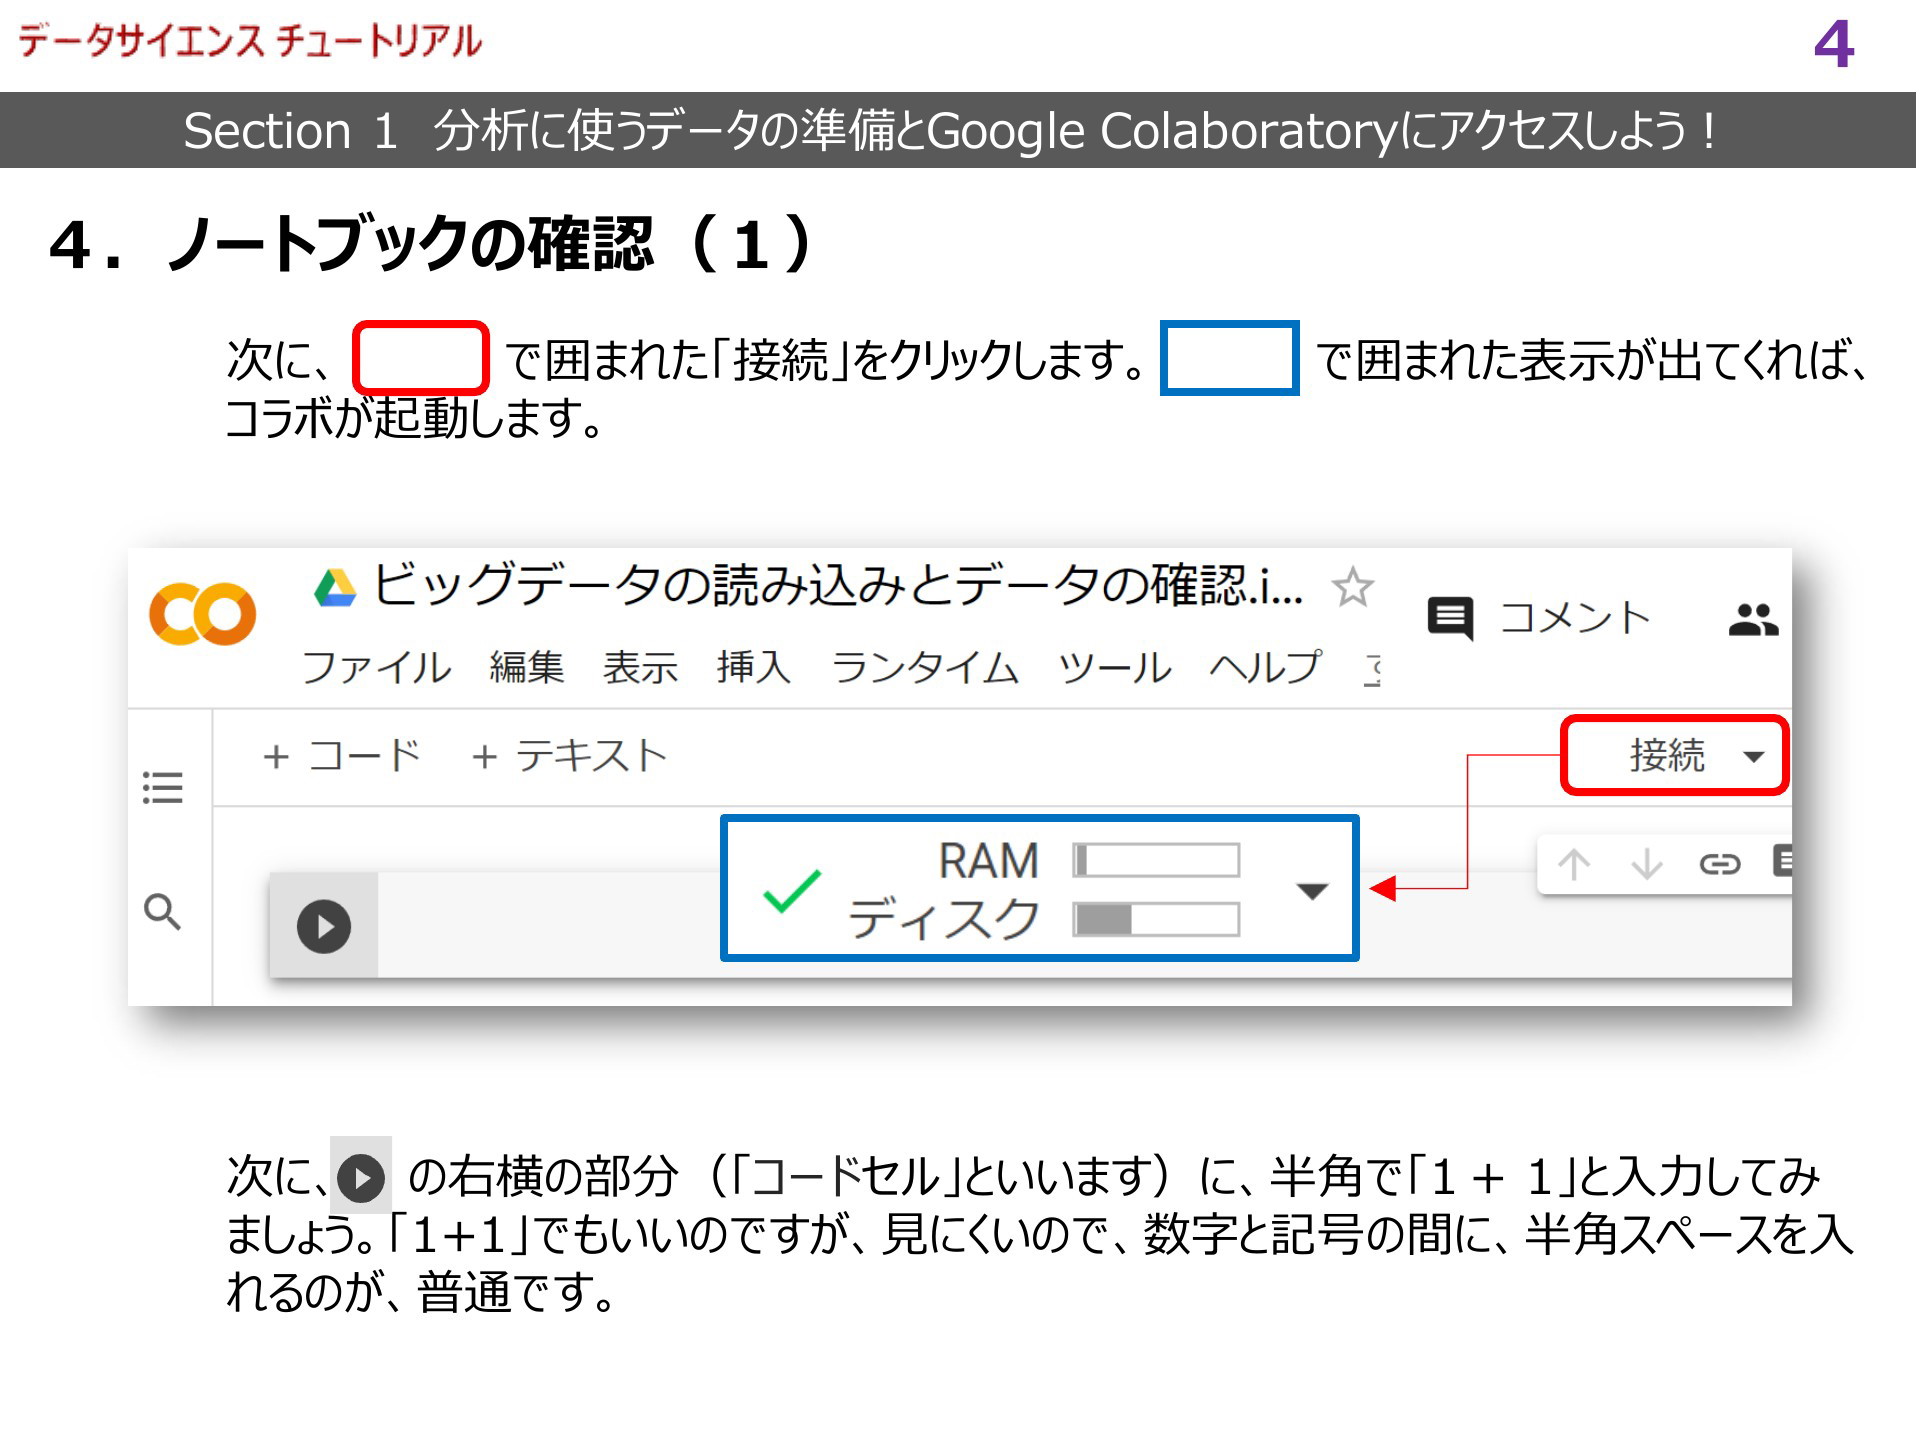Click the green connected checkmark

(792, 890)
